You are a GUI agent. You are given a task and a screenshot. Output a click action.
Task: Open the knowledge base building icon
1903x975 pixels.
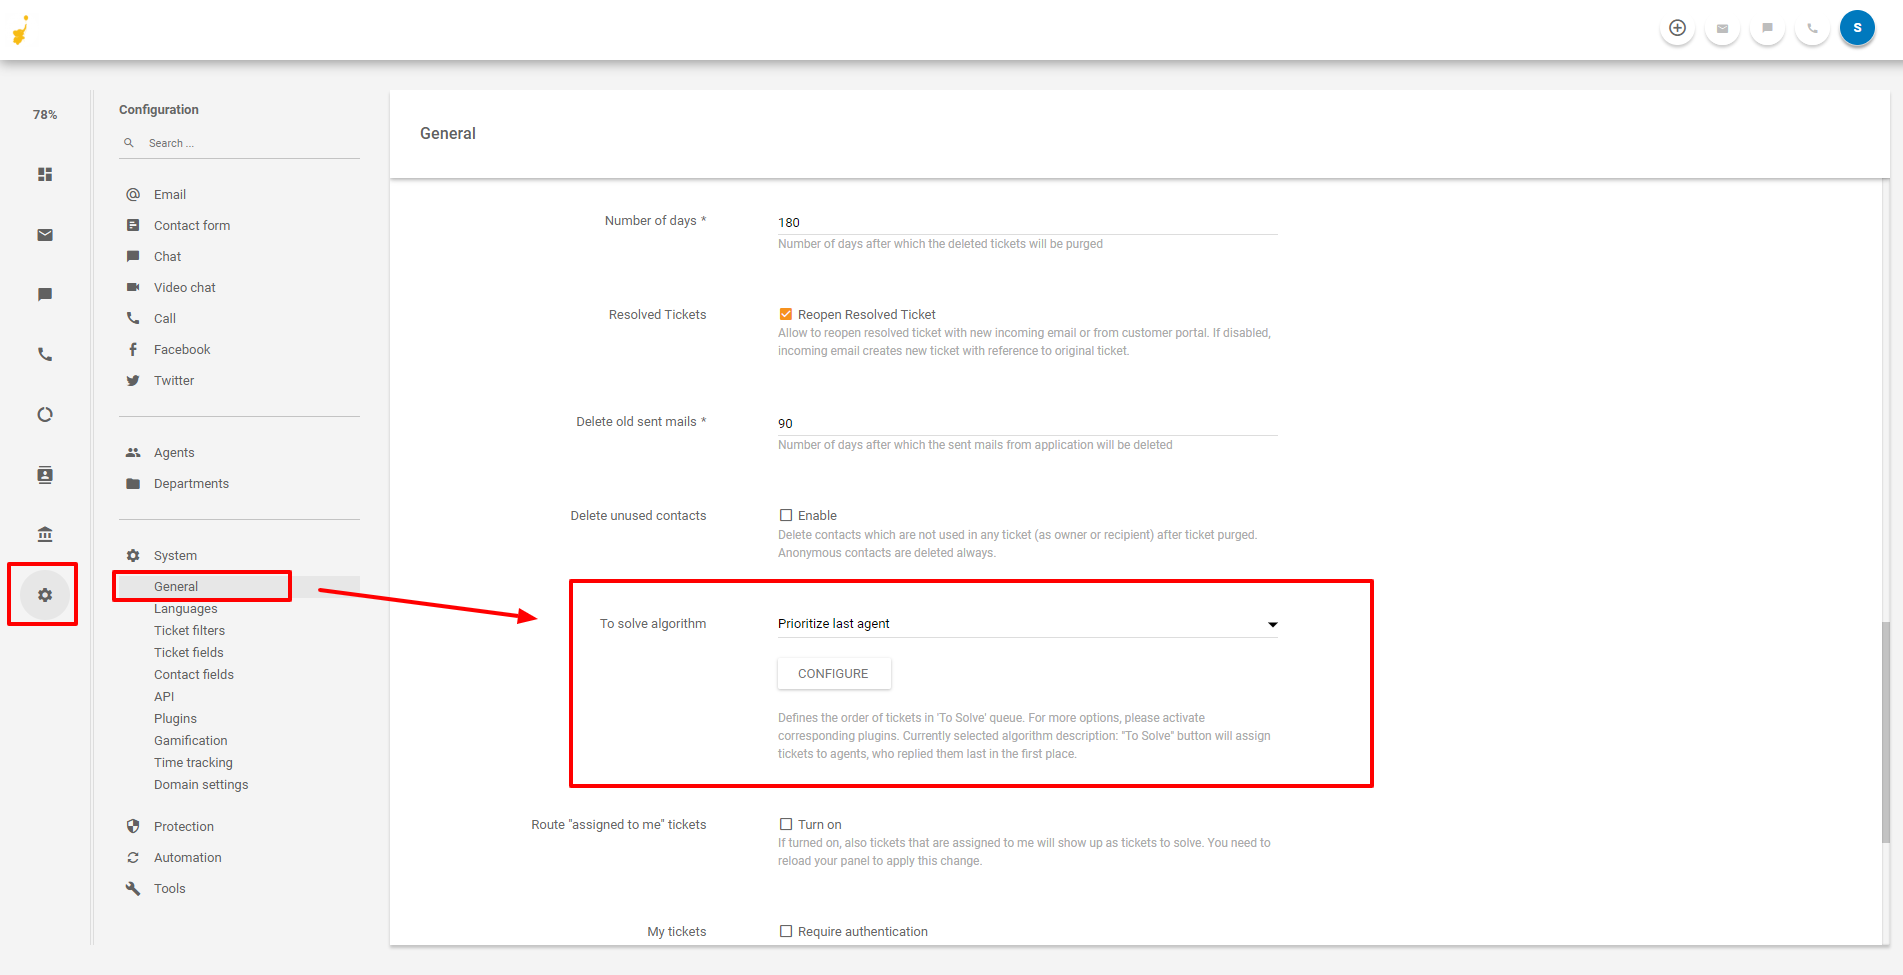pos(45,534)
